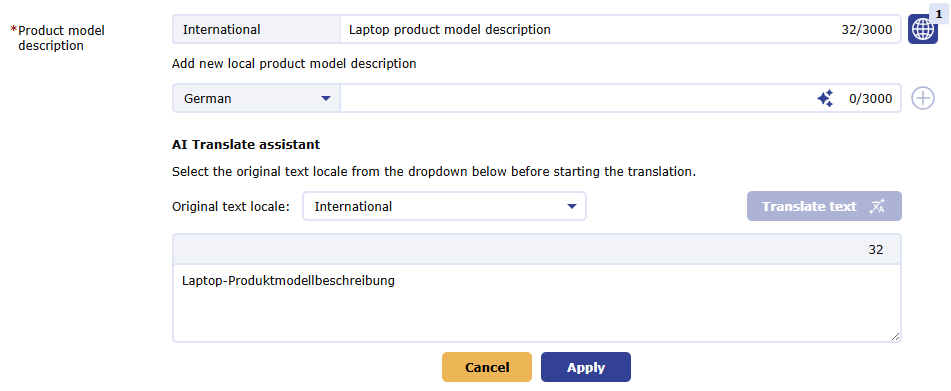Focus the empty German description input
This screenshot has height=391, width=951.
coord(576,98)
